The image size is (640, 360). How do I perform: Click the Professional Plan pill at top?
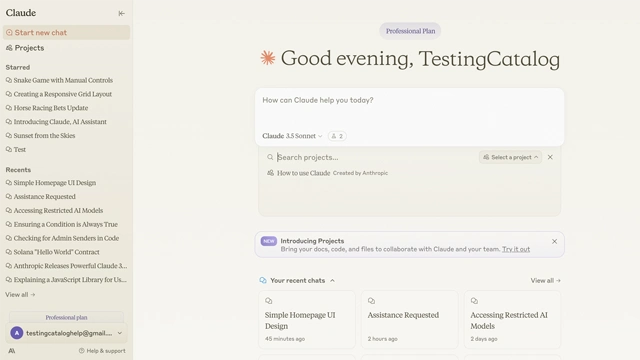pyautogui.click(x=410, y=31)
